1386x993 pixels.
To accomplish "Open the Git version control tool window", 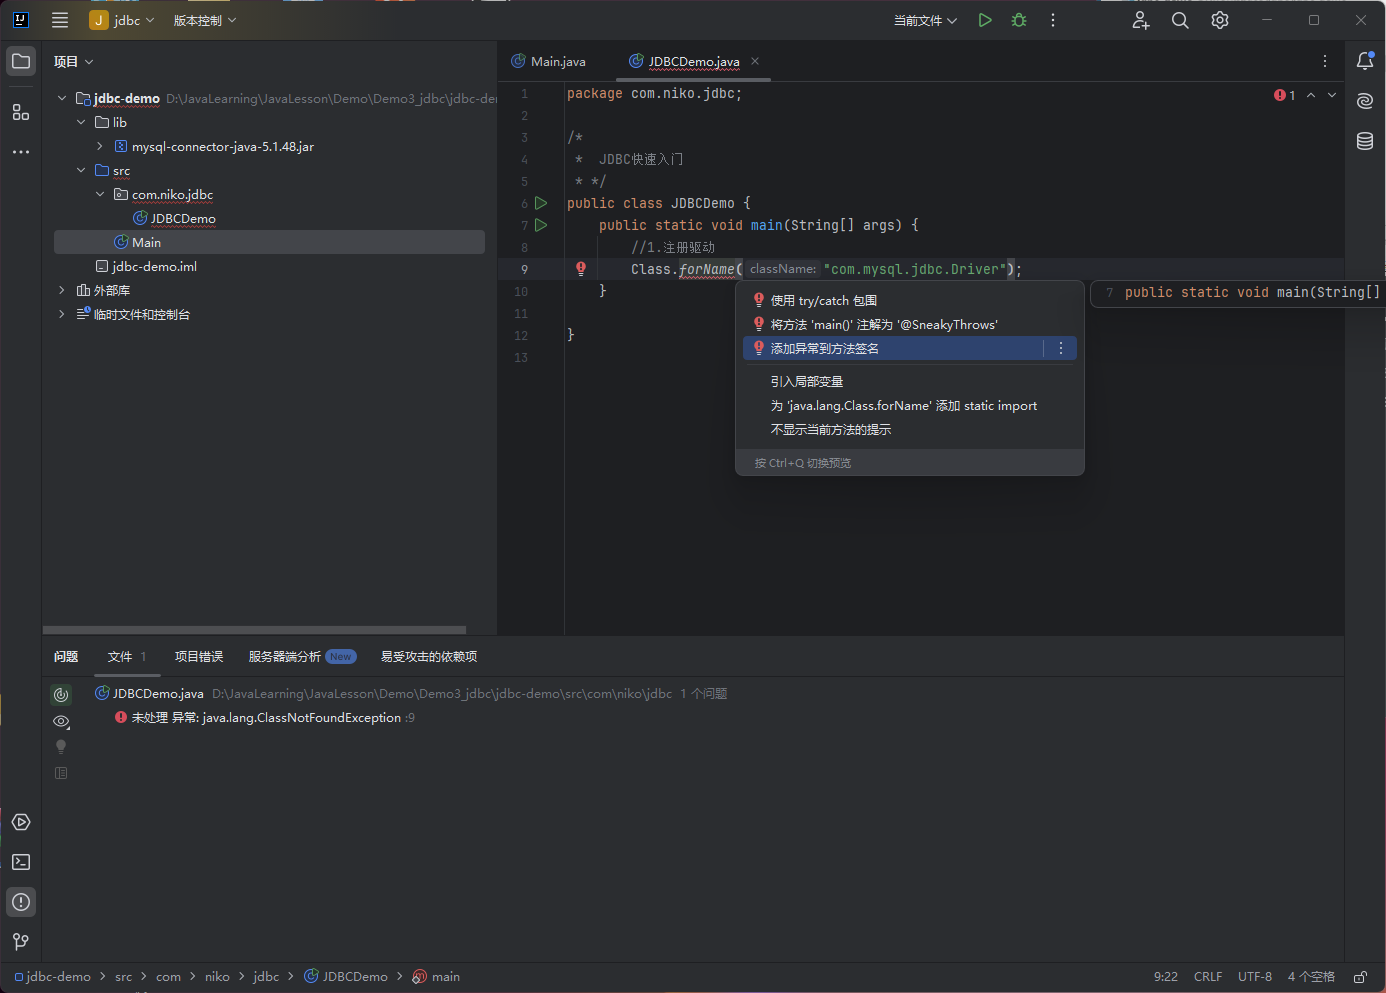I will click(21, 942).
